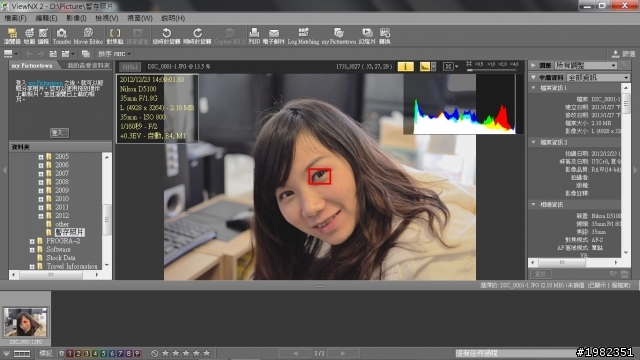Select the other folder
The width and height of the screenshot is (640, 360).
pyautogui.click(x=62, y=224)
